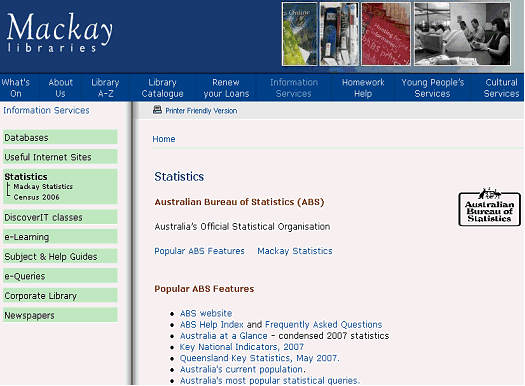Open the About Us menu item
525x386 pixels.
pos(60,88)
